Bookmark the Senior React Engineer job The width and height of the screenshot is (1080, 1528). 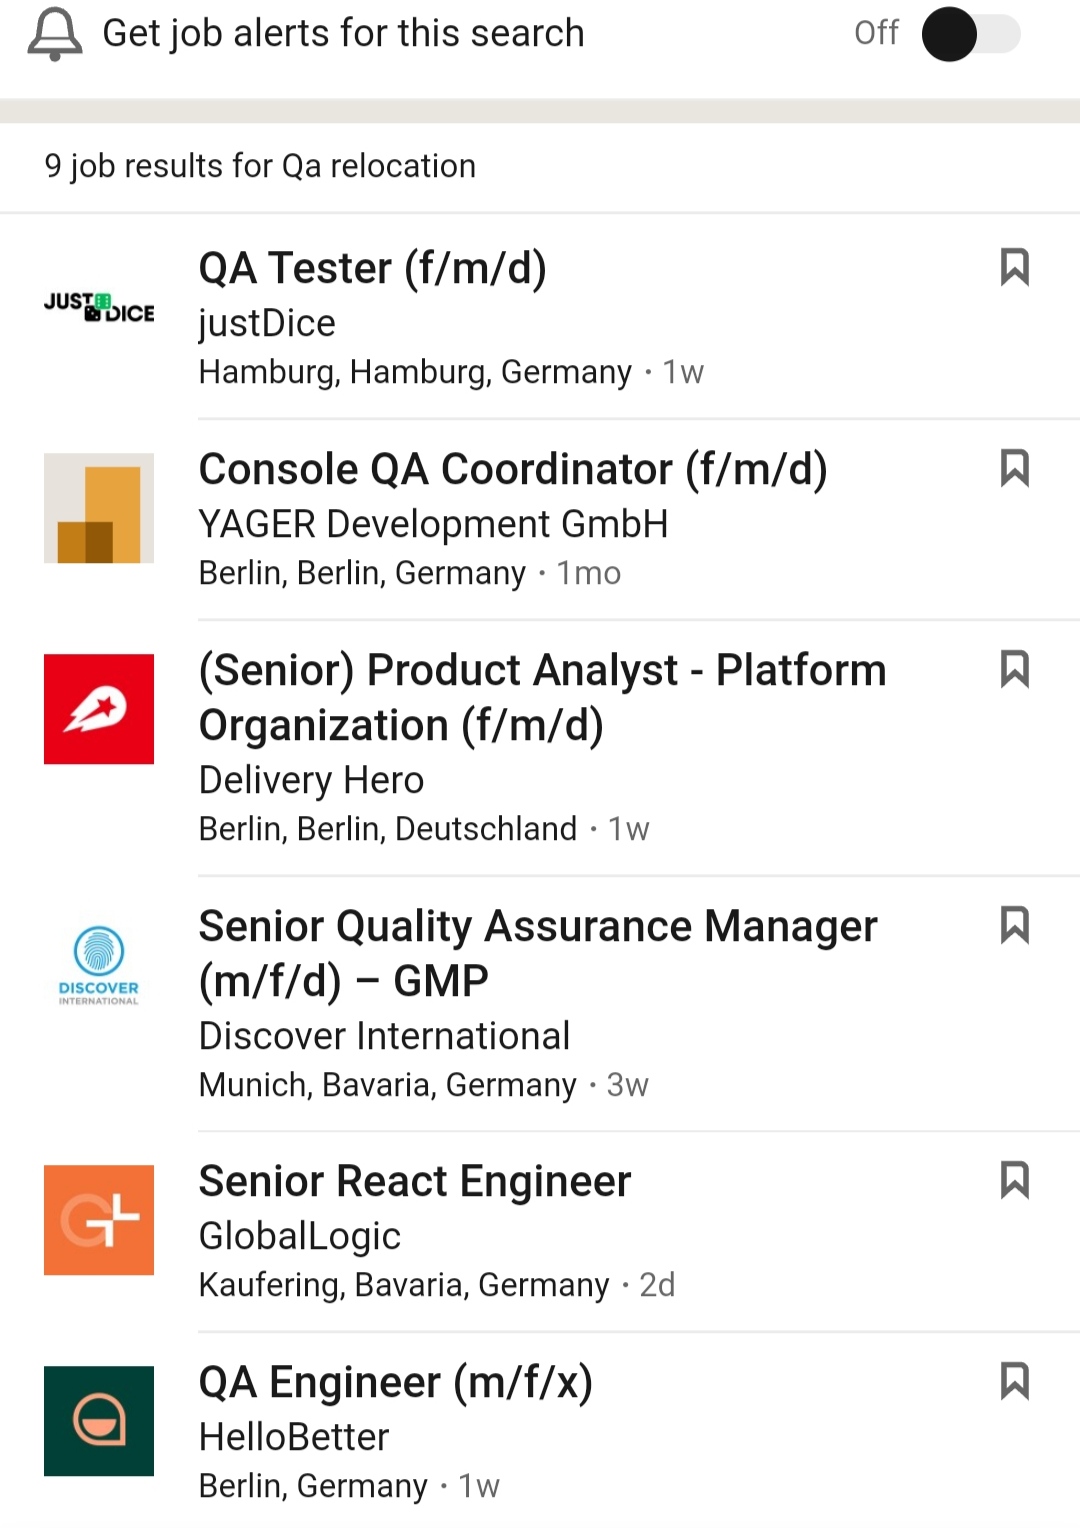1014,1180
